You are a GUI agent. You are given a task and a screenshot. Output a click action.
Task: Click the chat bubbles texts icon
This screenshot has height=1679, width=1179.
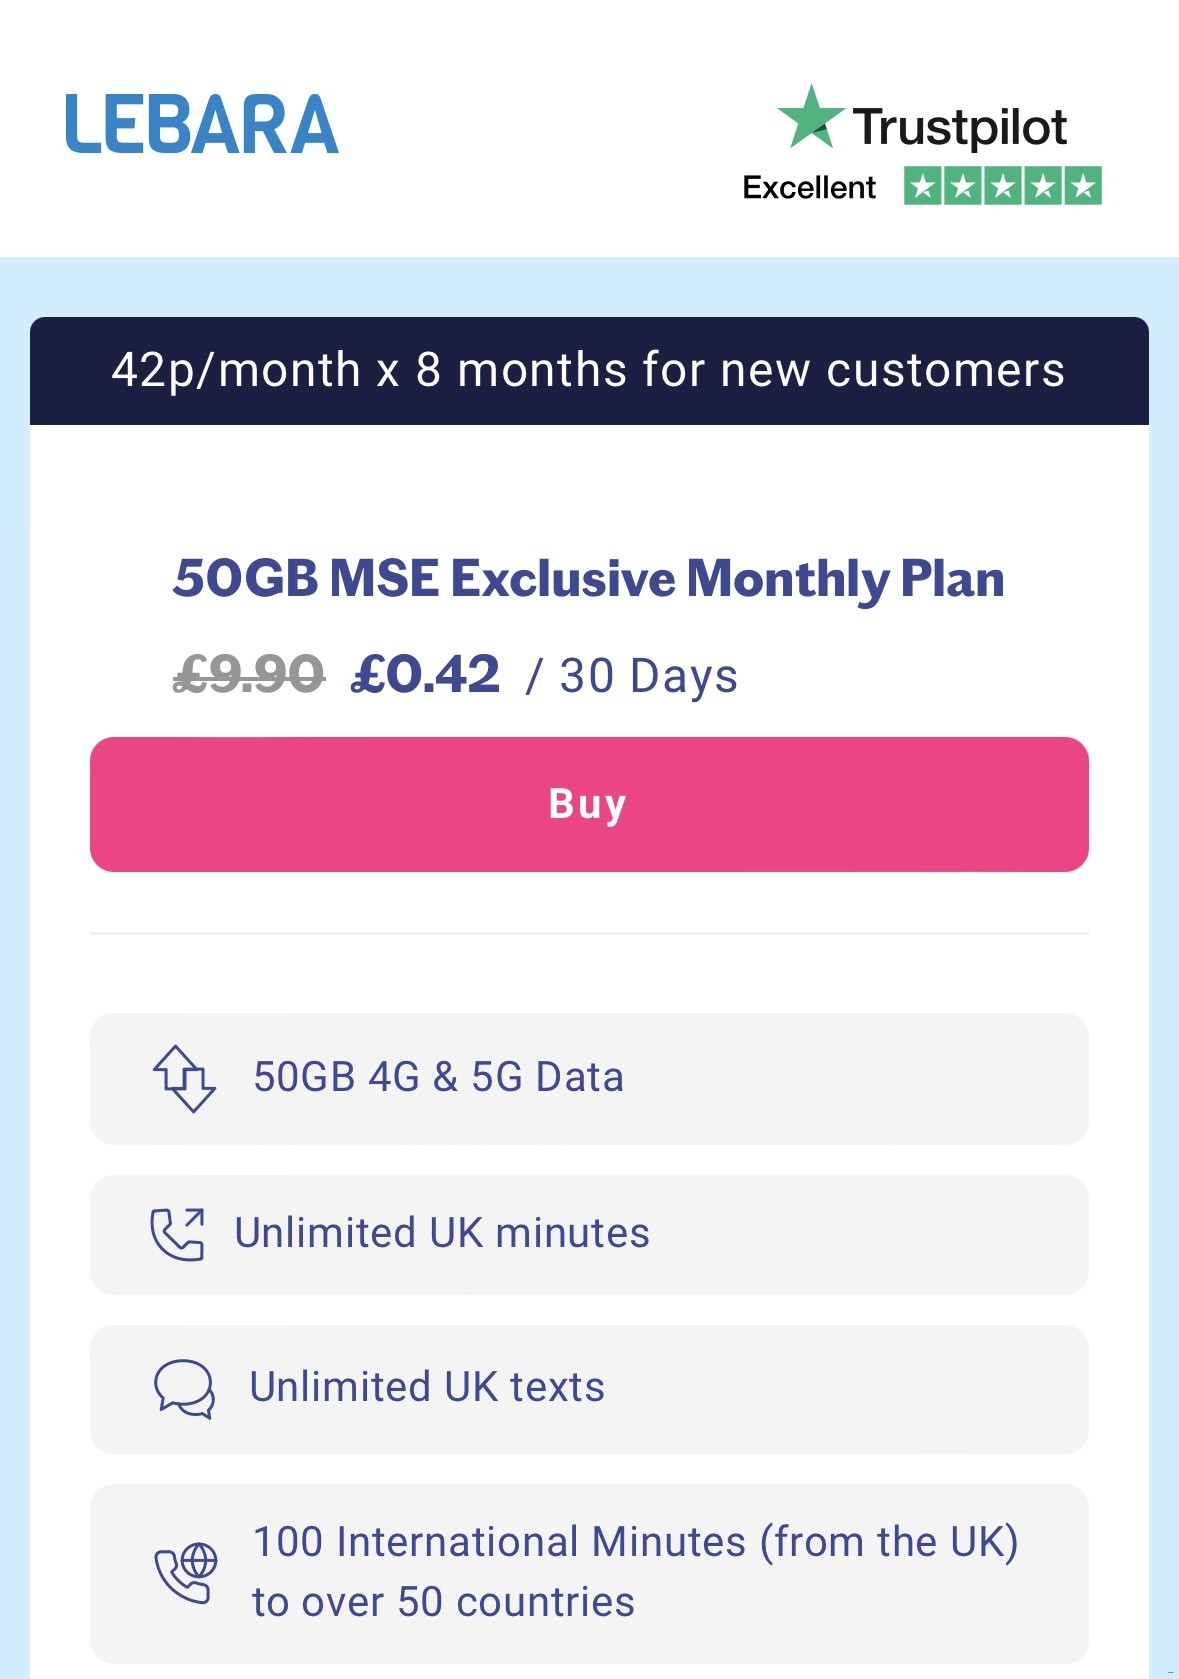coord(184,1388)
